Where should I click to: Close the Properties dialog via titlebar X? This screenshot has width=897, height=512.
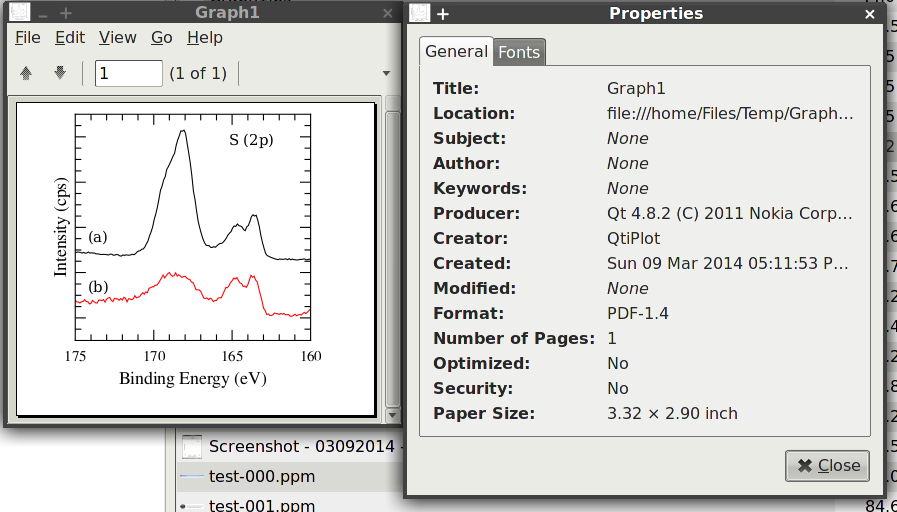(x=870, y=14)
